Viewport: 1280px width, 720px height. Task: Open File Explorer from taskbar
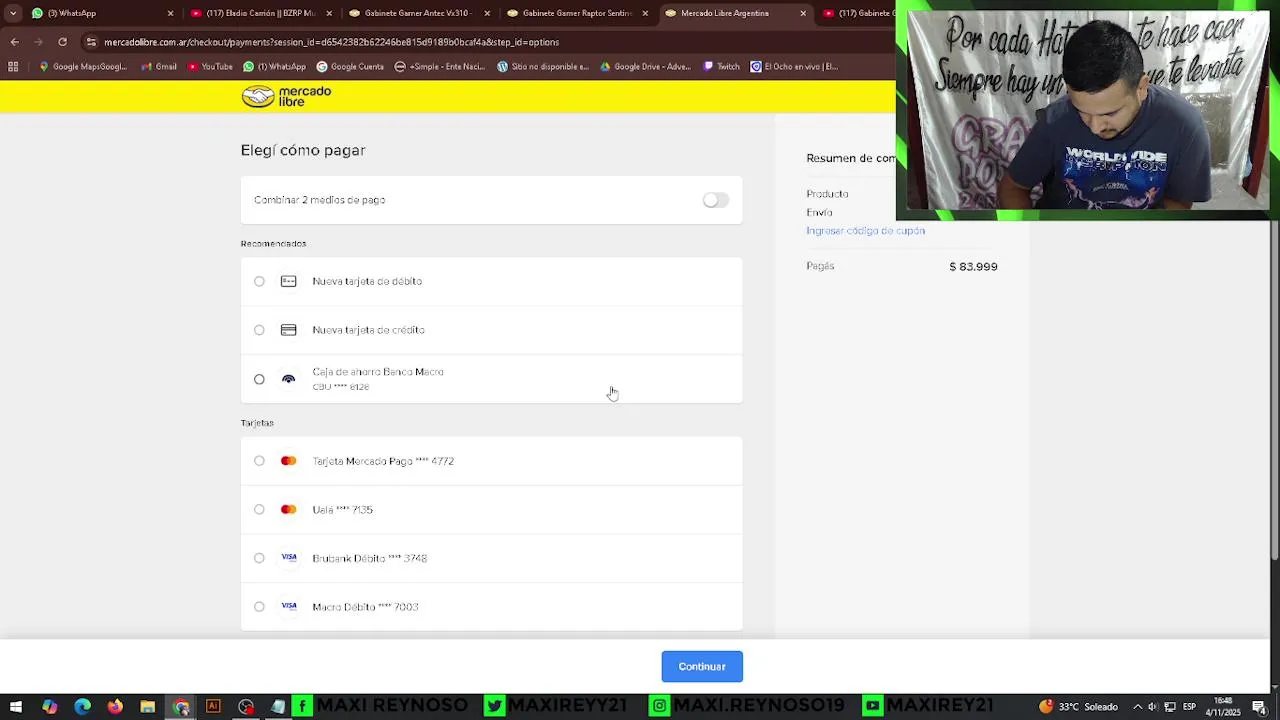148,707
